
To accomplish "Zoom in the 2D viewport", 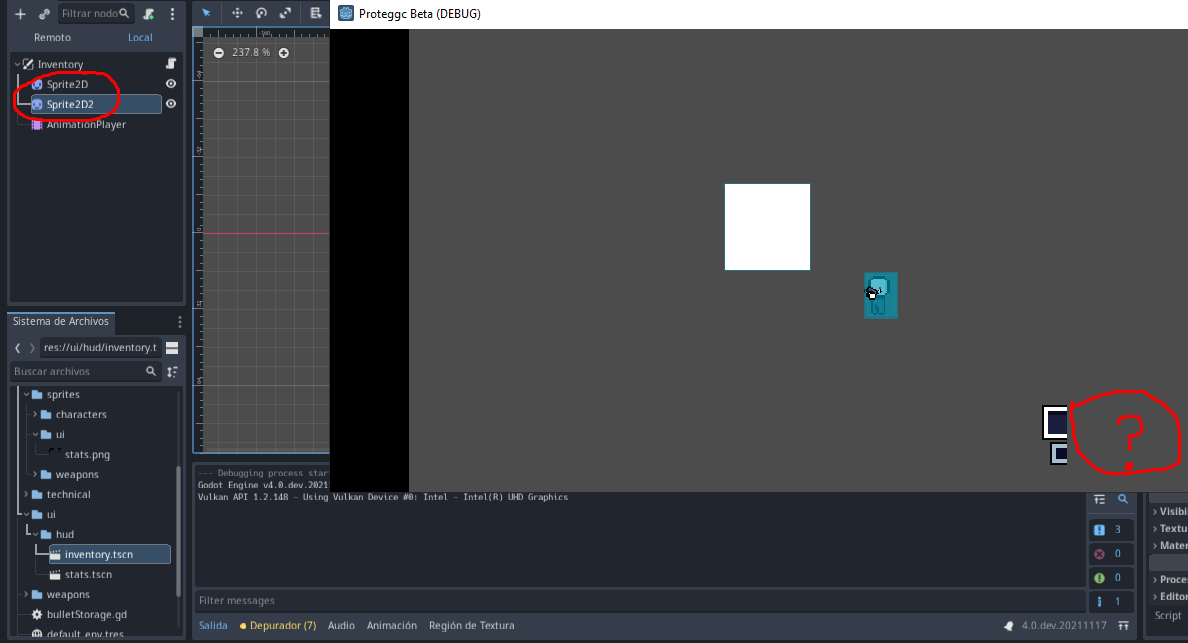I will (283, 53).
